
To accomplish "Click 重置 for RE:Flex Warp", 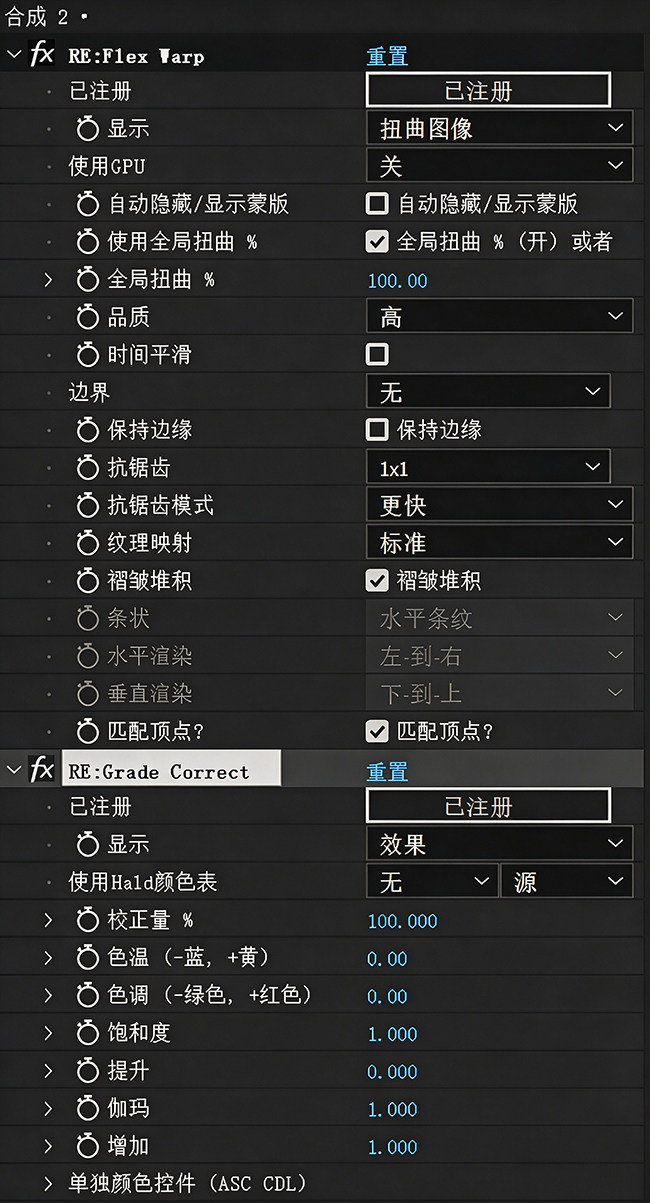I will coord(387,56).
